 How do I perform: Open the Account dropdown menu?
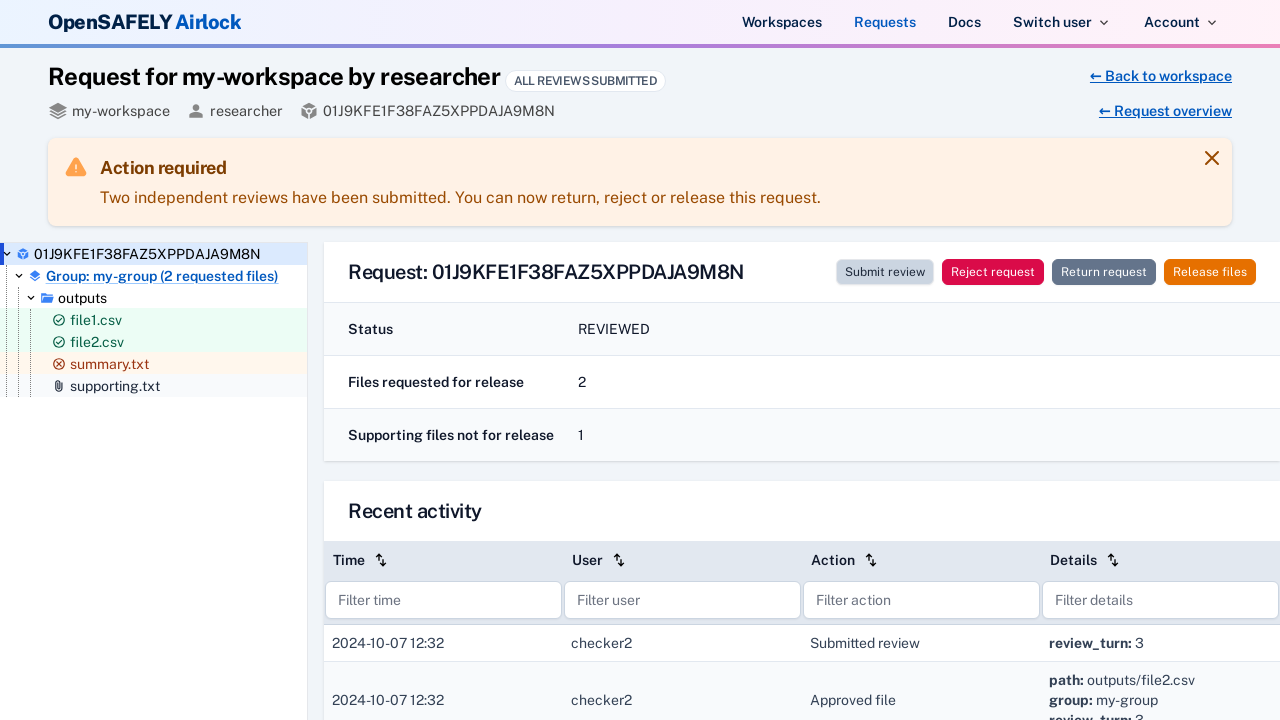(1180, 22)
